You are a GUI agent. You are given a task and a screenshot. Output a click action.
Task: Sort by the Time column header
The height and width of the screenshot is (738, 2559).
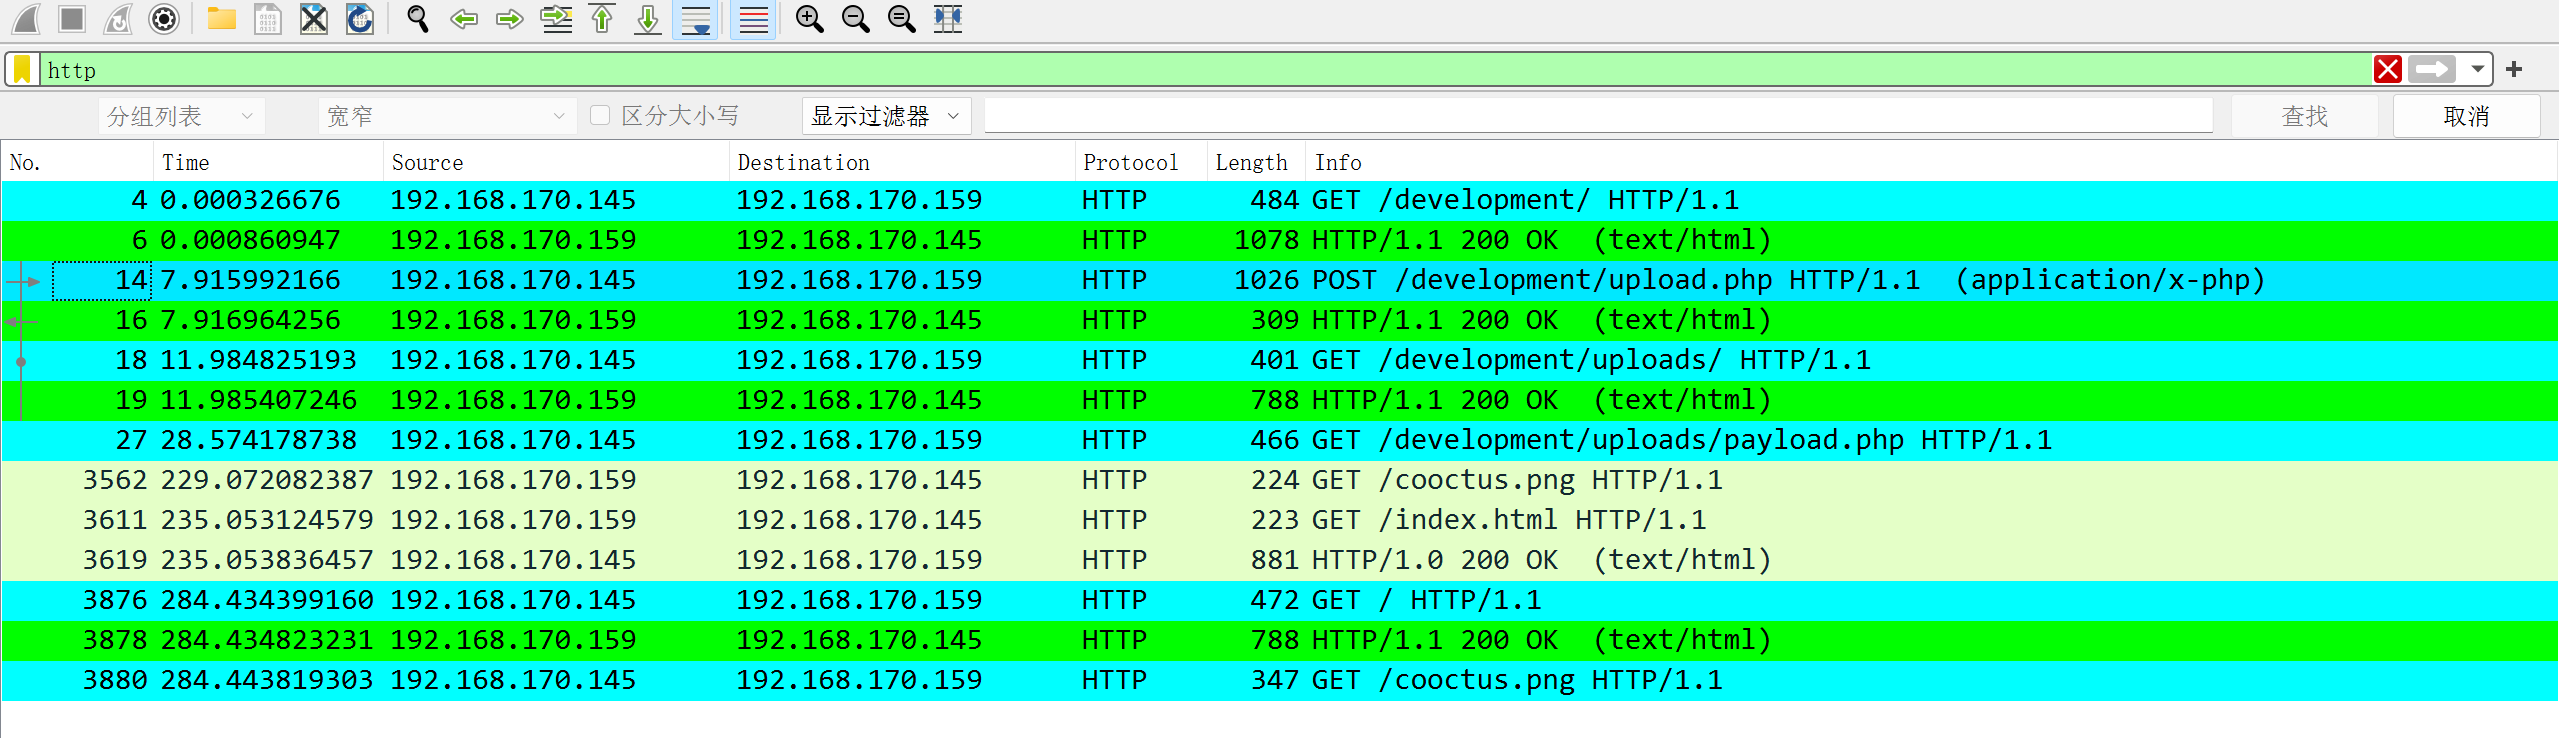(268, 162)
